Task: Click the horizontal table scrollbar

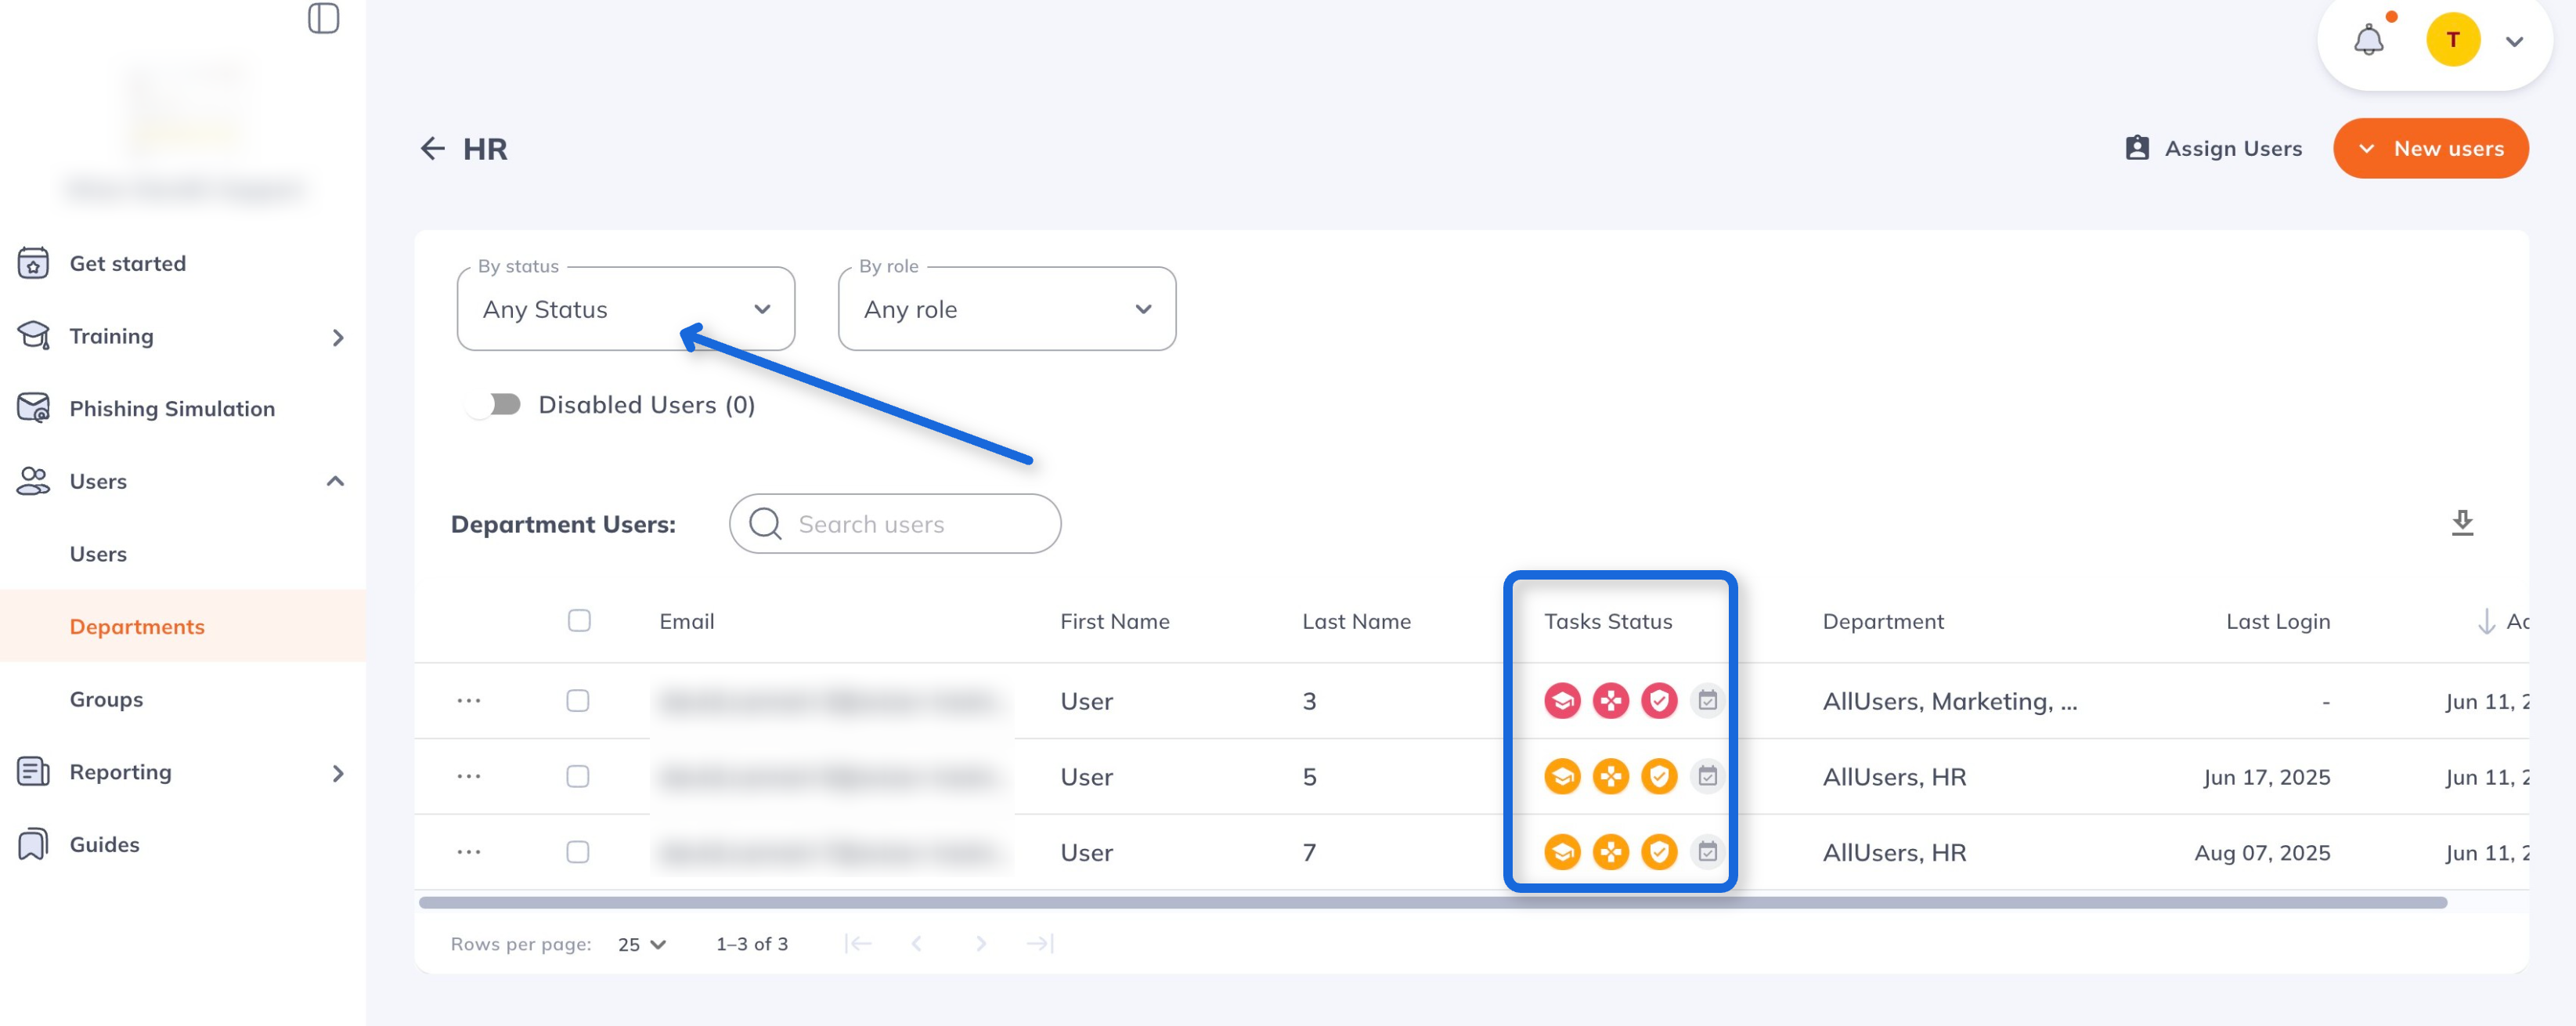Action: pyautogui.click(x=1432, y=903)
